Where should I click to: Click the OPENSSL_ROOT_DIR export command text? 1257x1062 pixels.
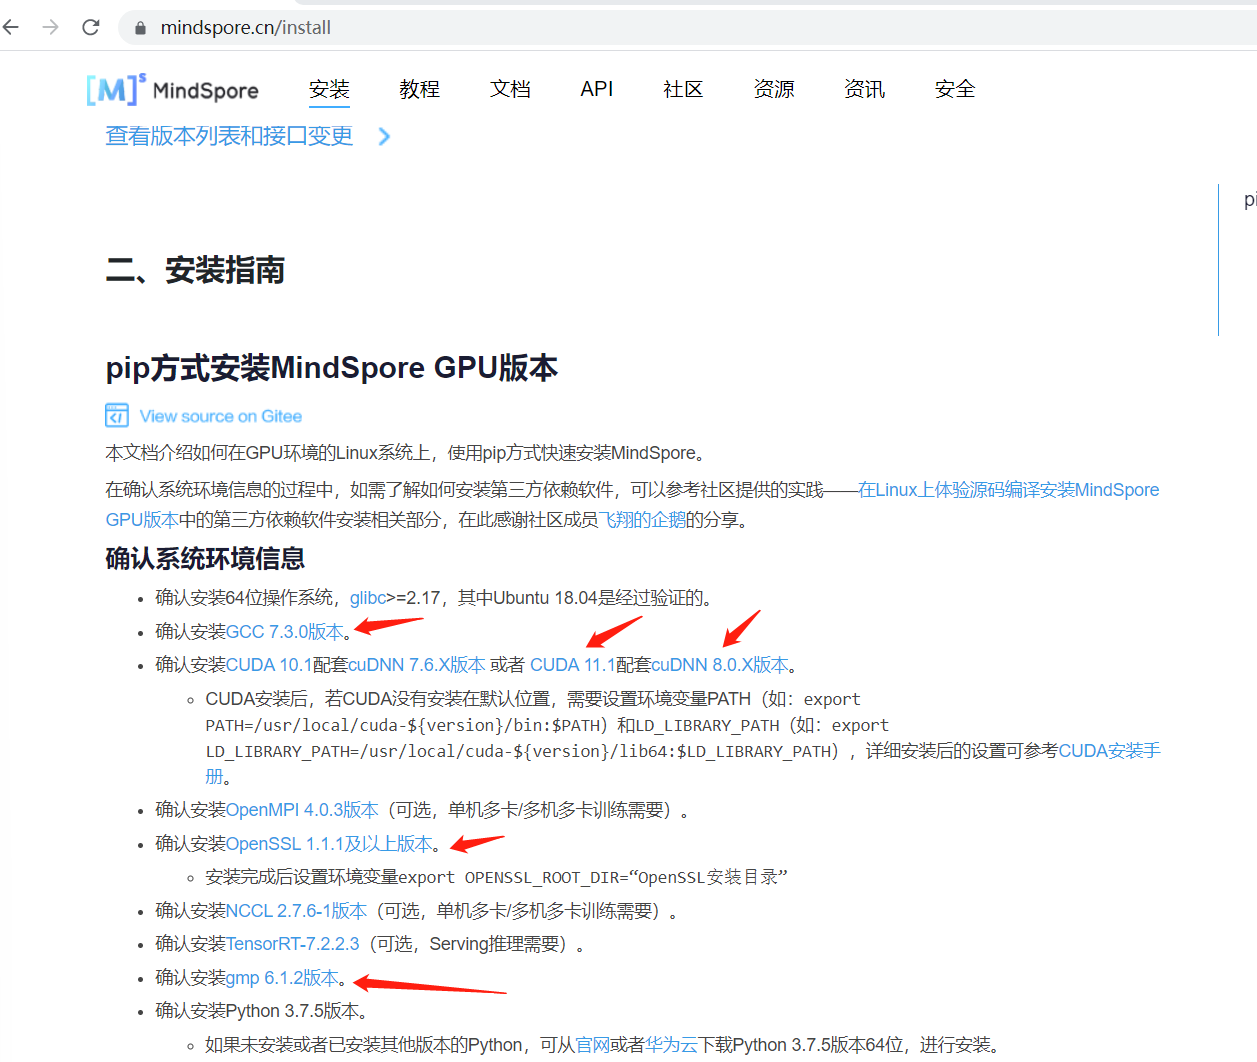point(593,877)
